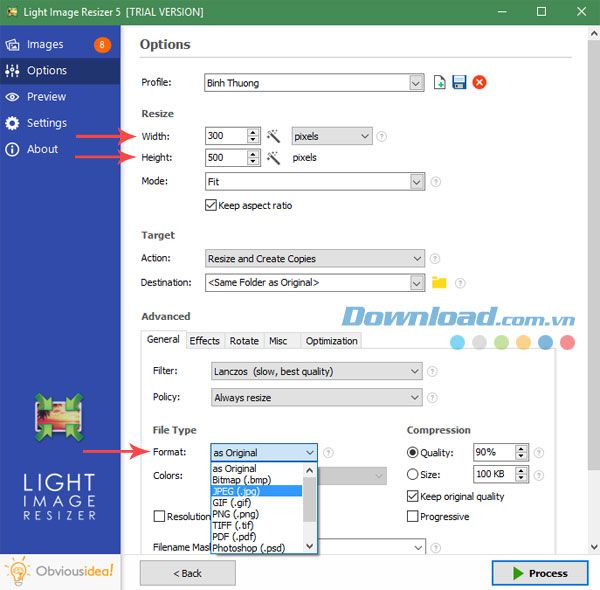Click help icon next to Filename Mask
The width and height of the screenshot is (600, 590).
[x=436, y=548]
